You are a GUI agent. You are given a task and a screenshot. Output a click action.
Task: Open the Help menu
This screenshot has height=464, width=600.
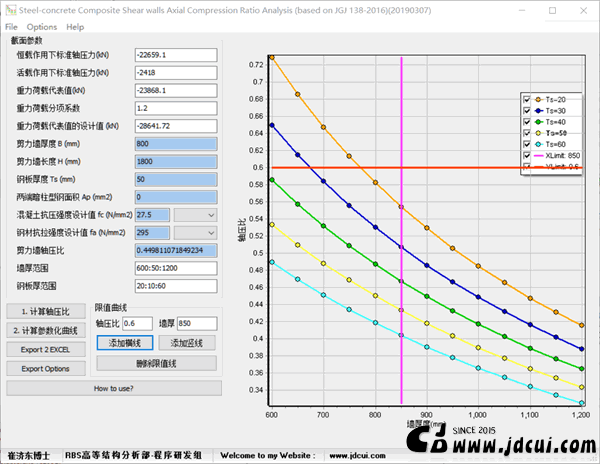click(75, 27)
